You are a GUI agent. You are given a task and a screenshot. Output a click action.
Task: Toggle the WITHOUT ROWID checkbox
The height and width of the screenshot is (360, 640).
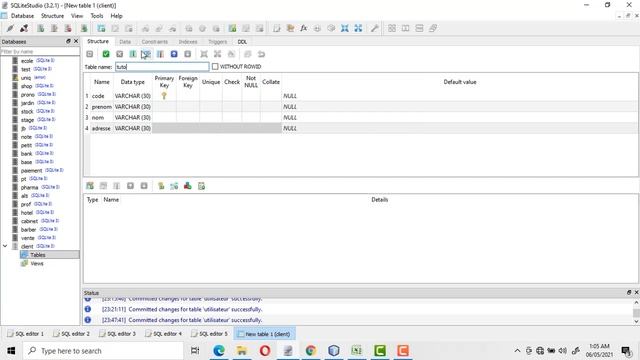coord(215,67)
